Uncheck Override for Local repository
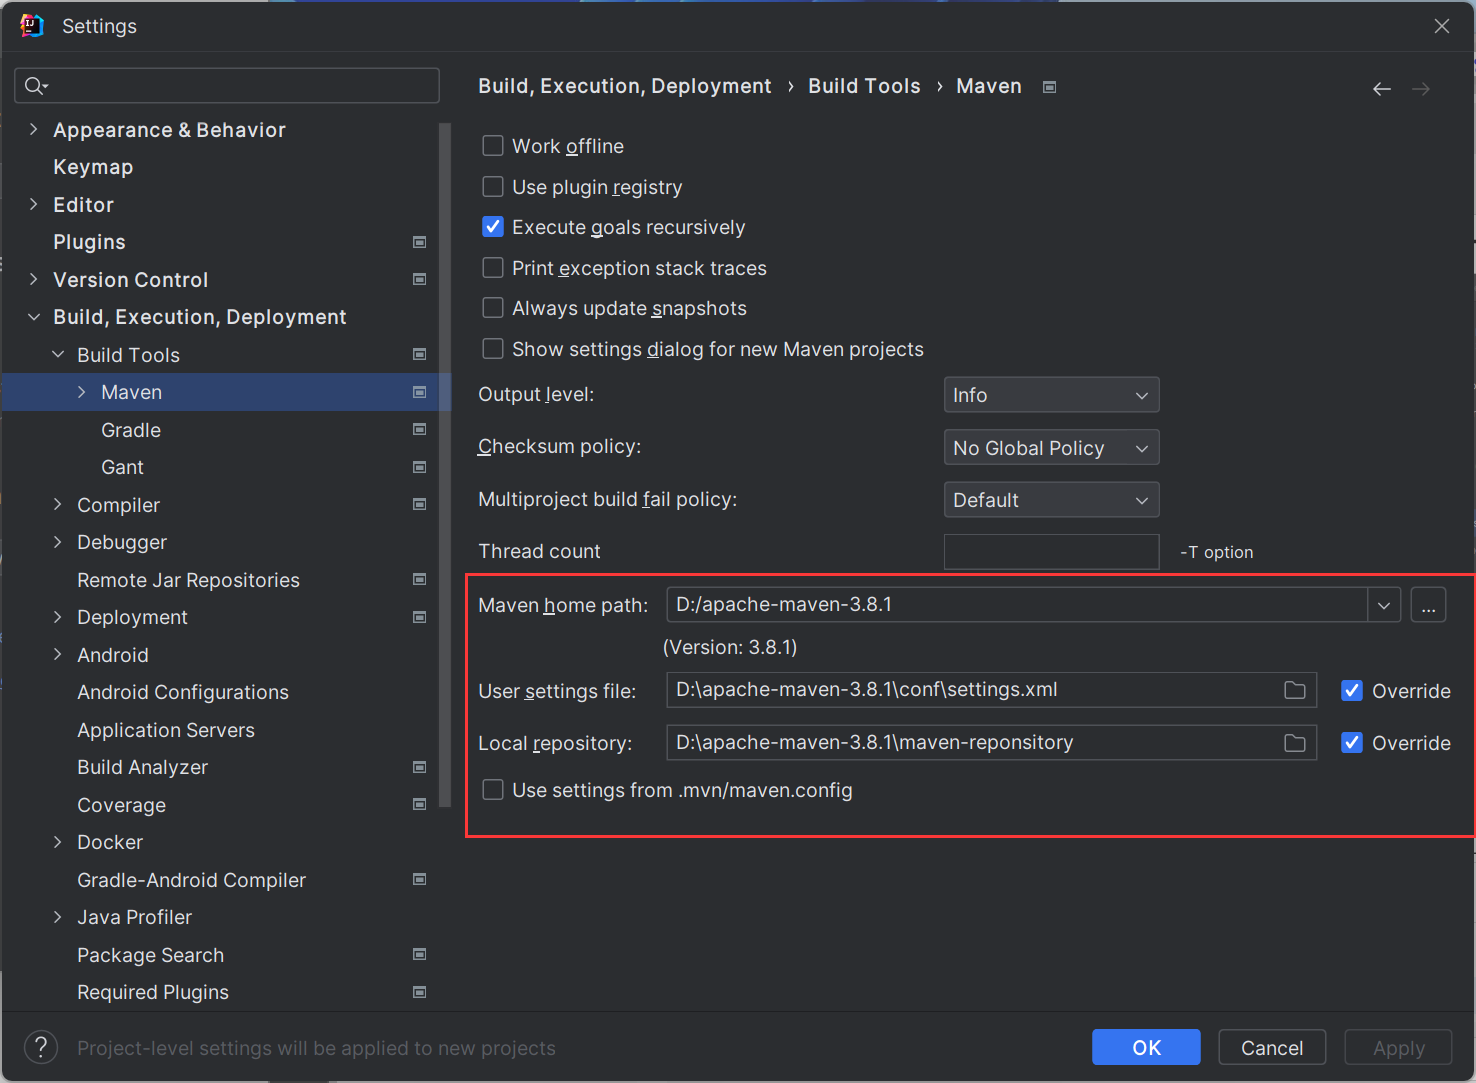 [1352, 742]
